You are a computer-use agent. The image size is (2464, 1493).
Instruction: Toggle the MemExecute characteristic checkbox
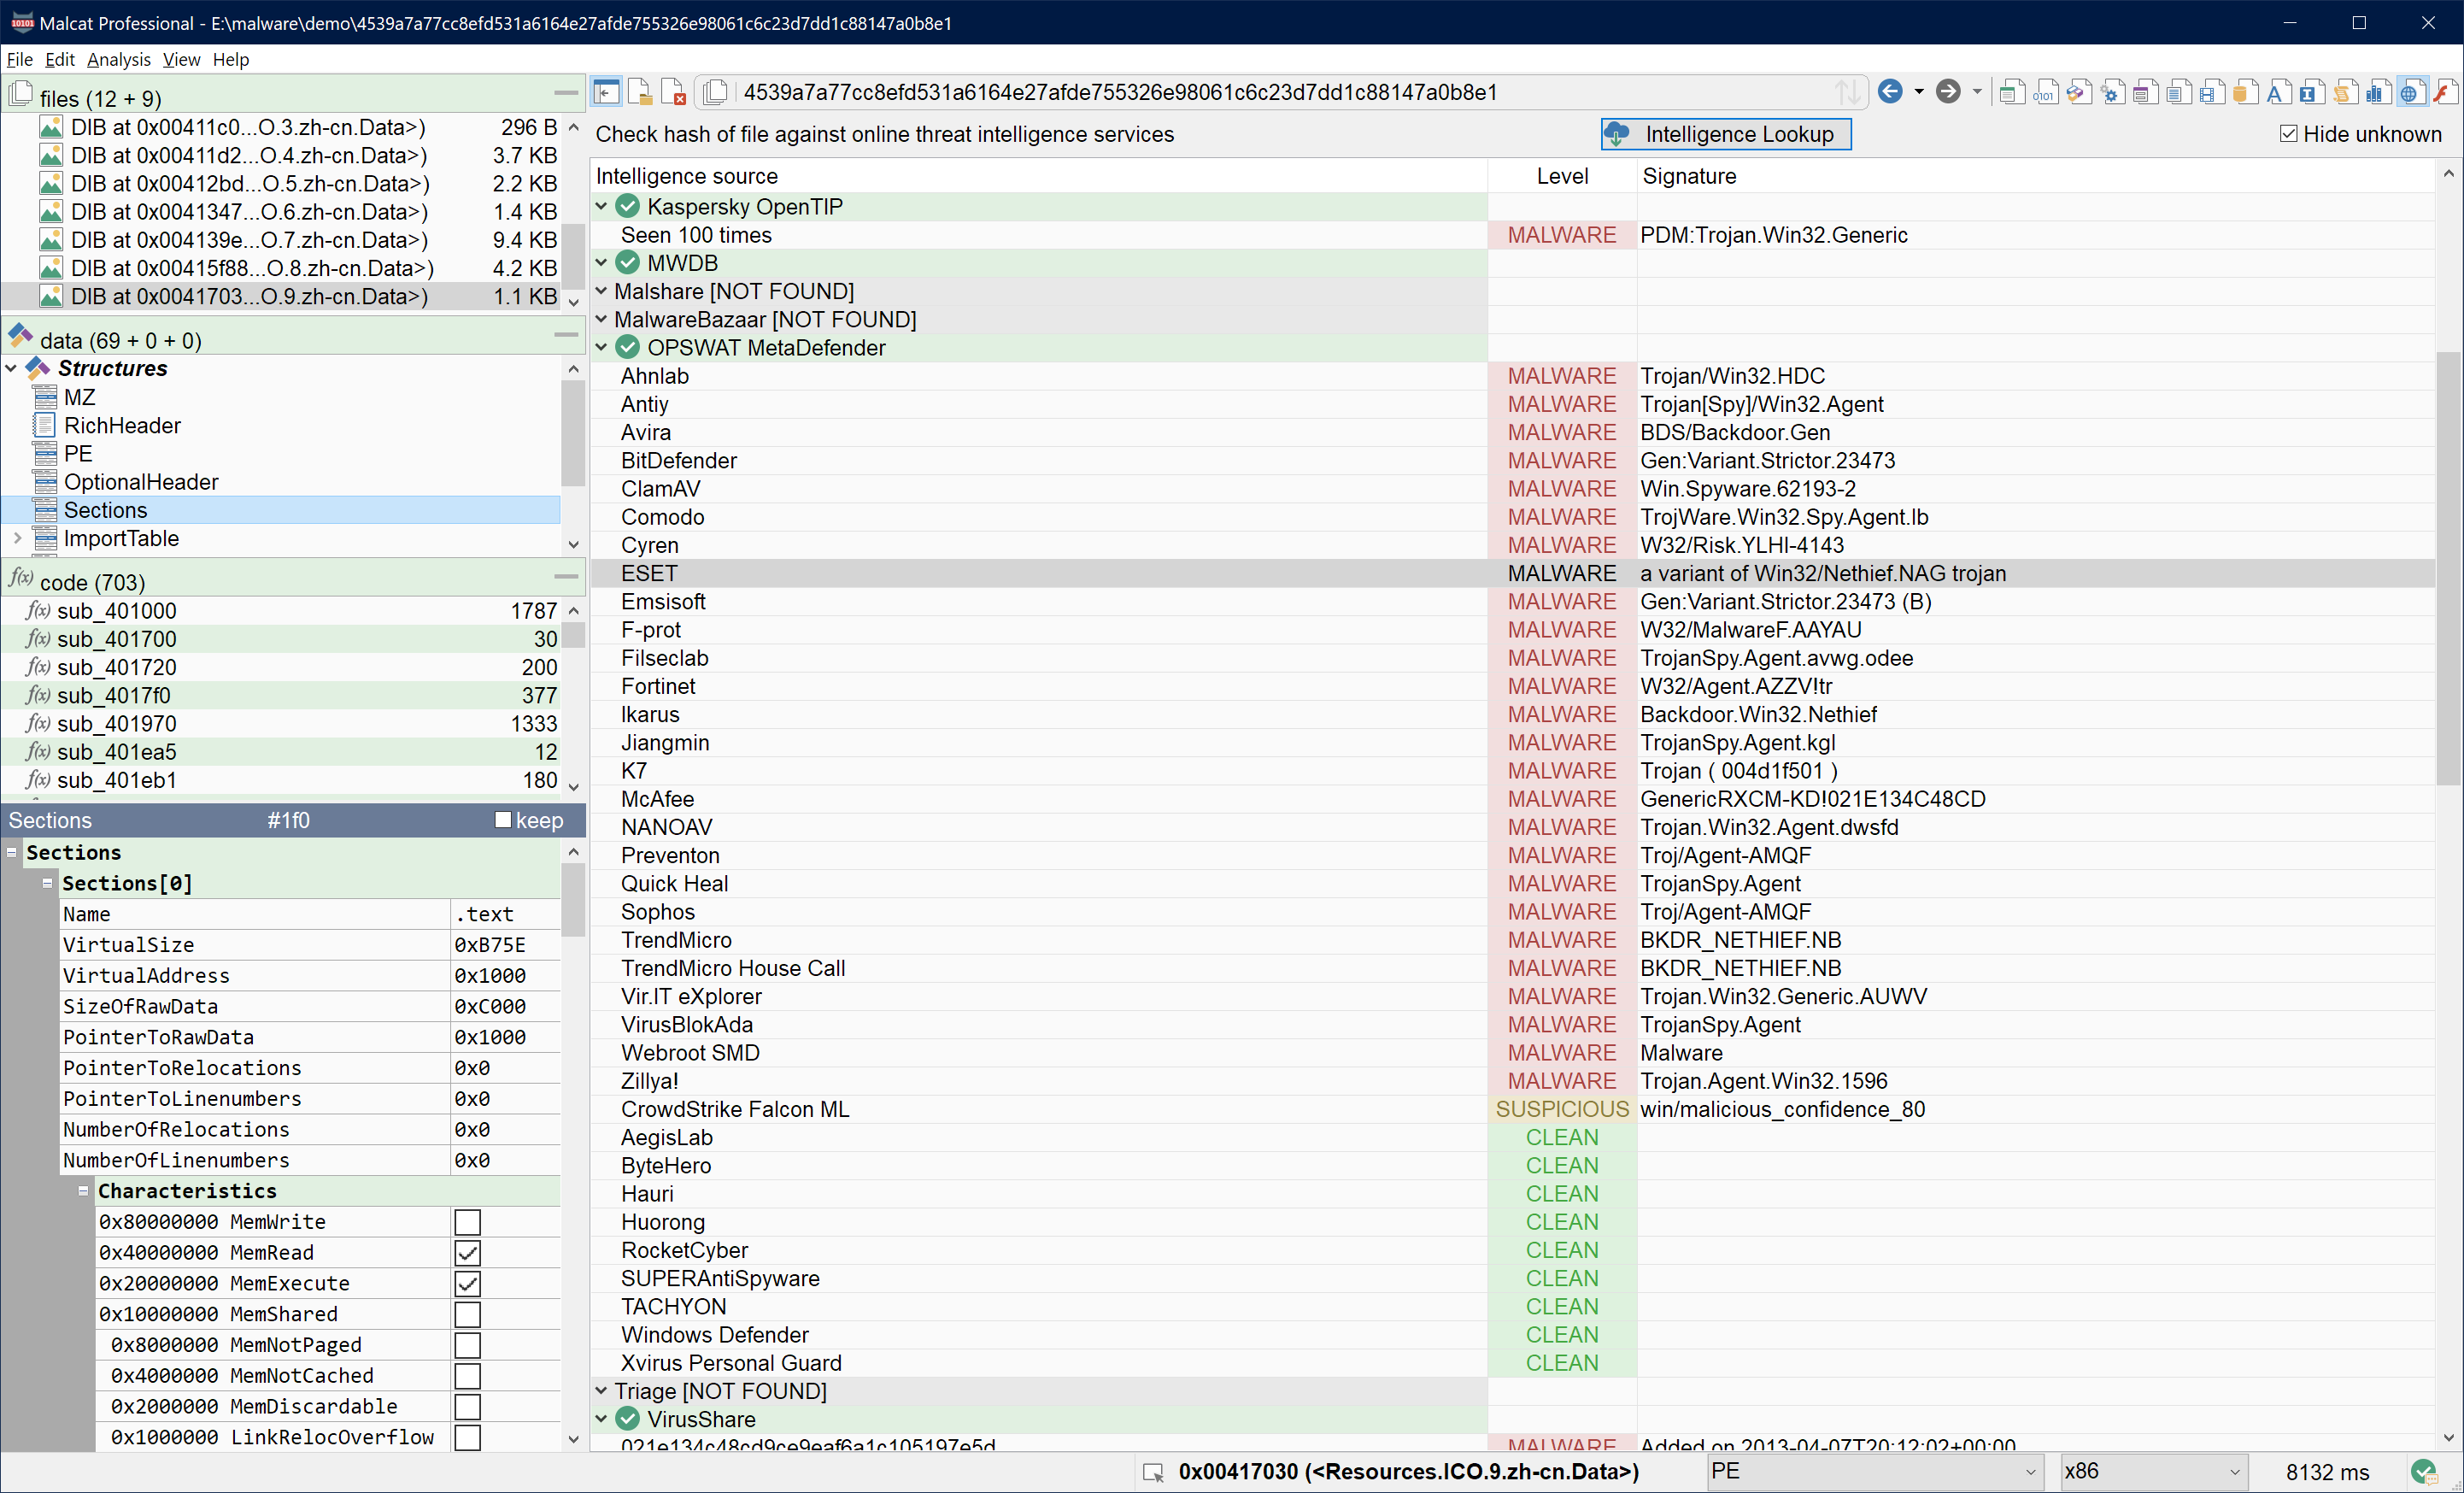[467, 1283]
